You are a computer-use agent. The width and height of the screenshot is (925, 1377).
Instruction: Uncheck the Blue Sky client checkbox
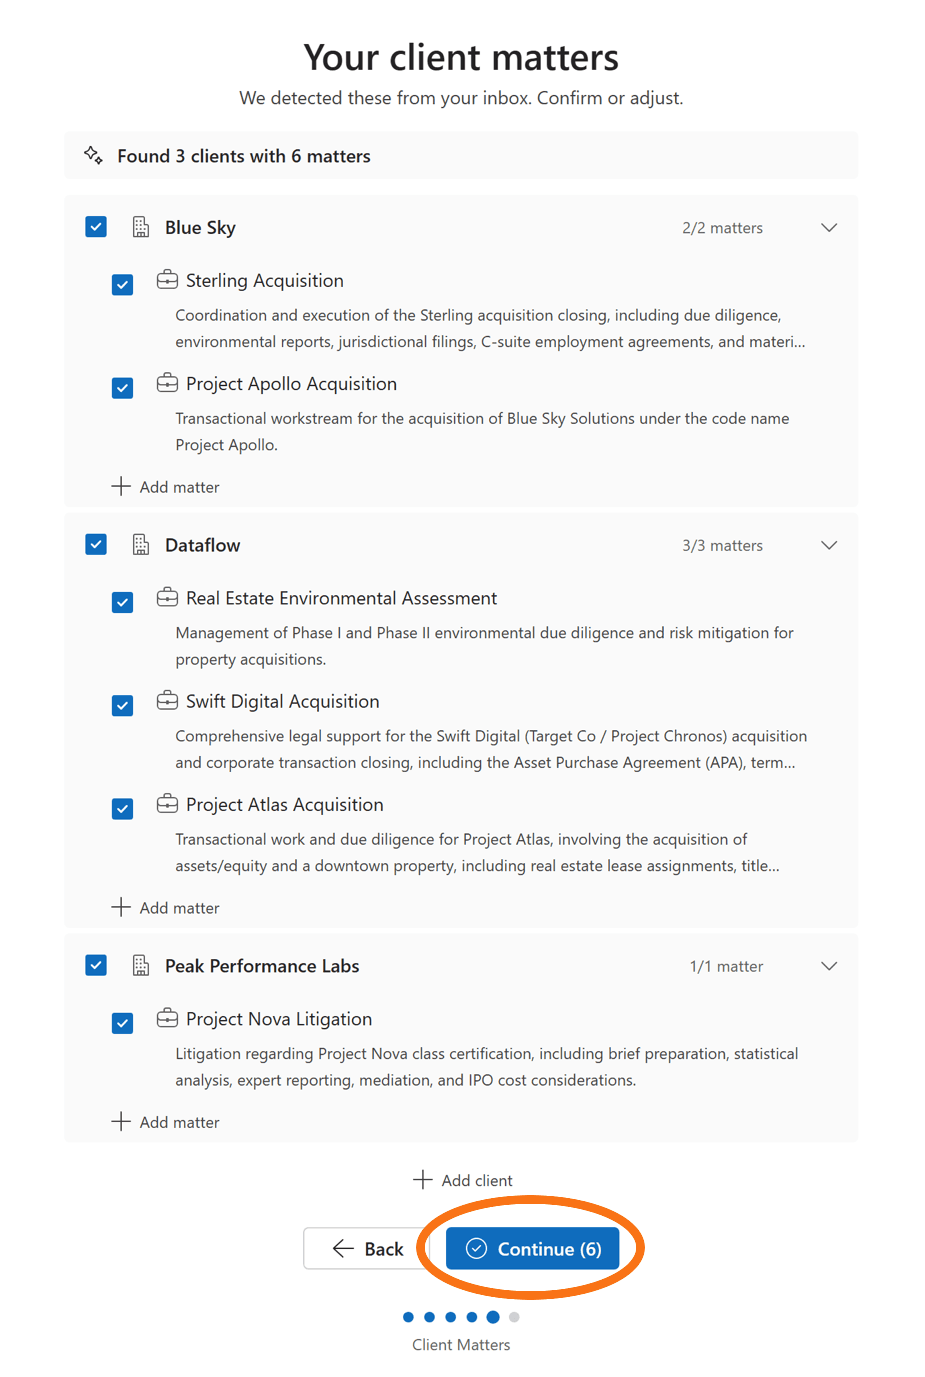pos(96,227)
